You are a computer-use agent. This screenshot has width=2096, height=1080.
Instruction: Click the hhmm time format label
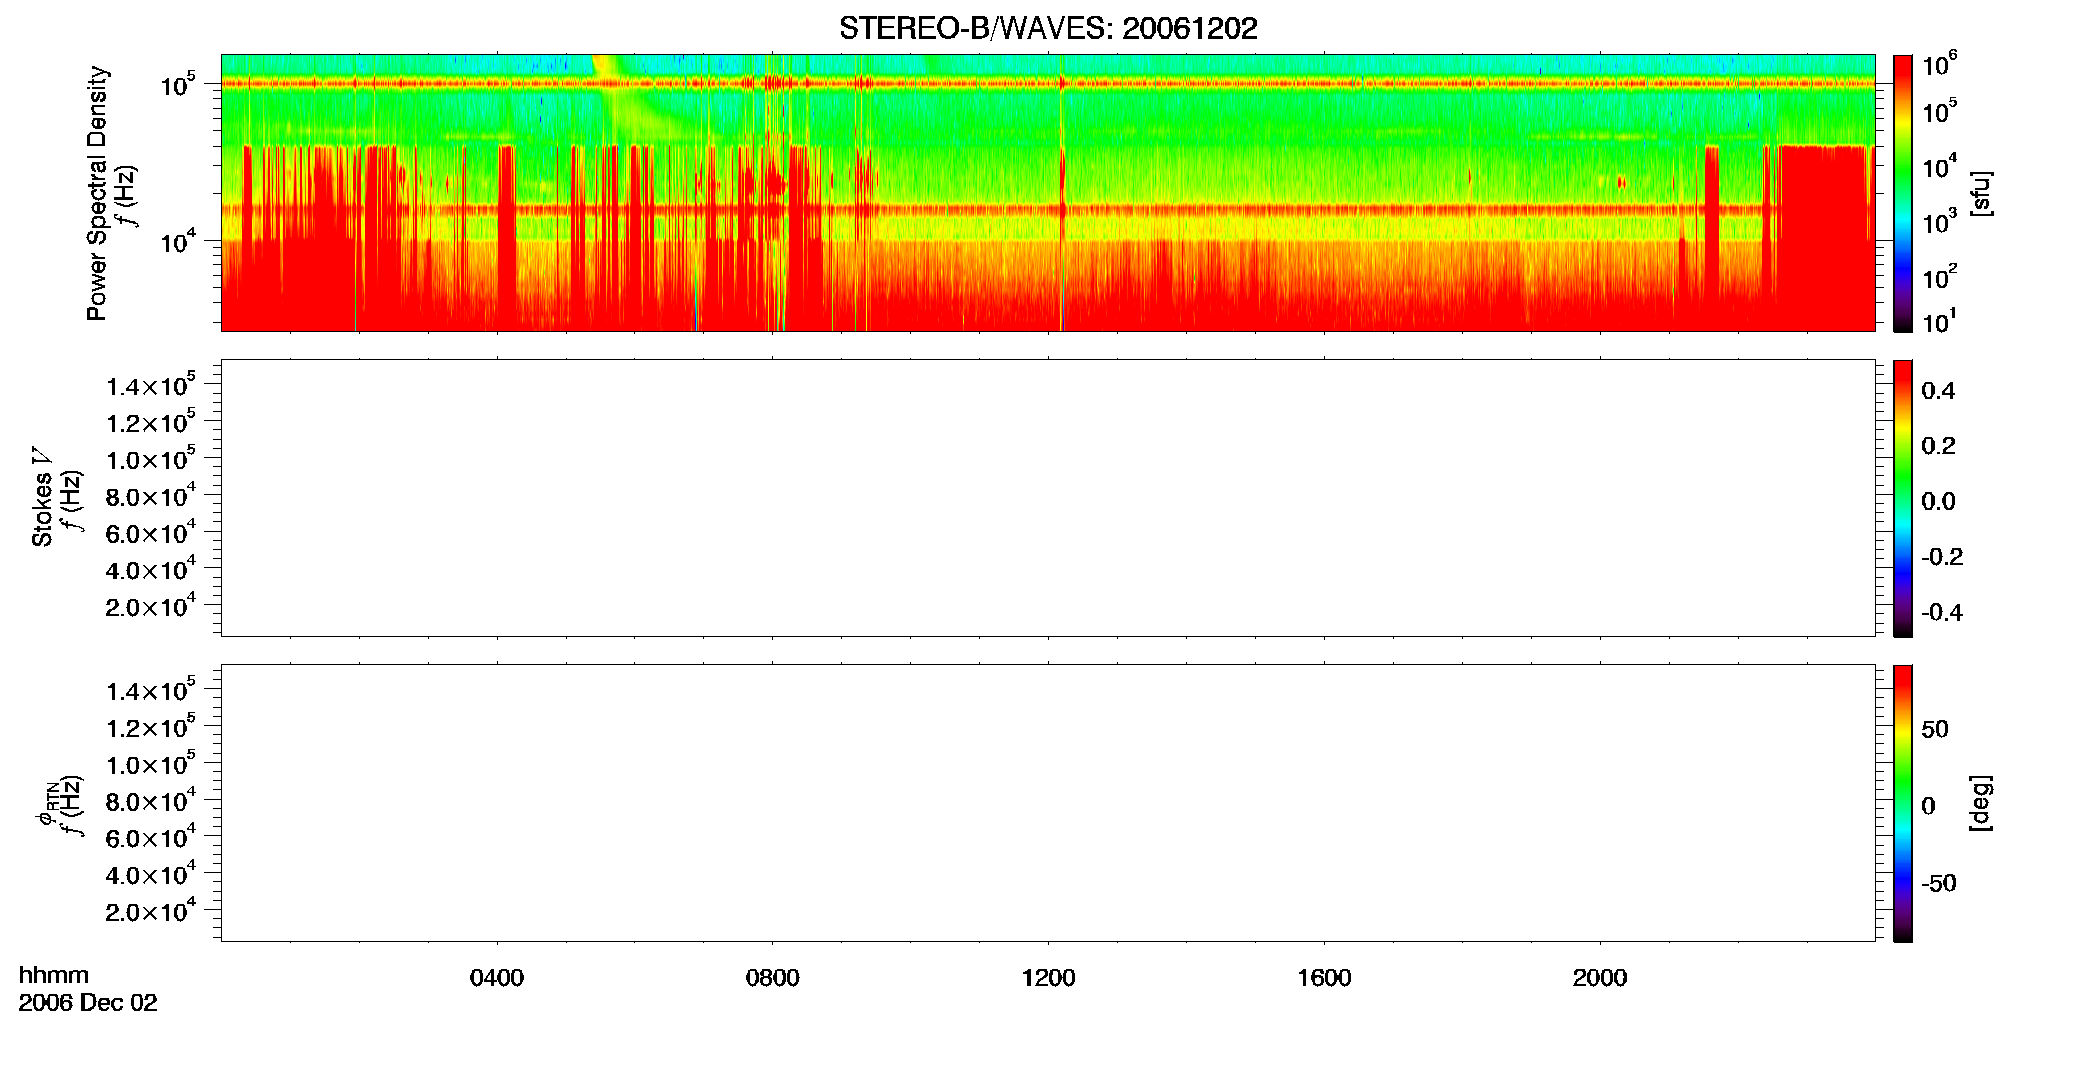[x=54, y=975]
